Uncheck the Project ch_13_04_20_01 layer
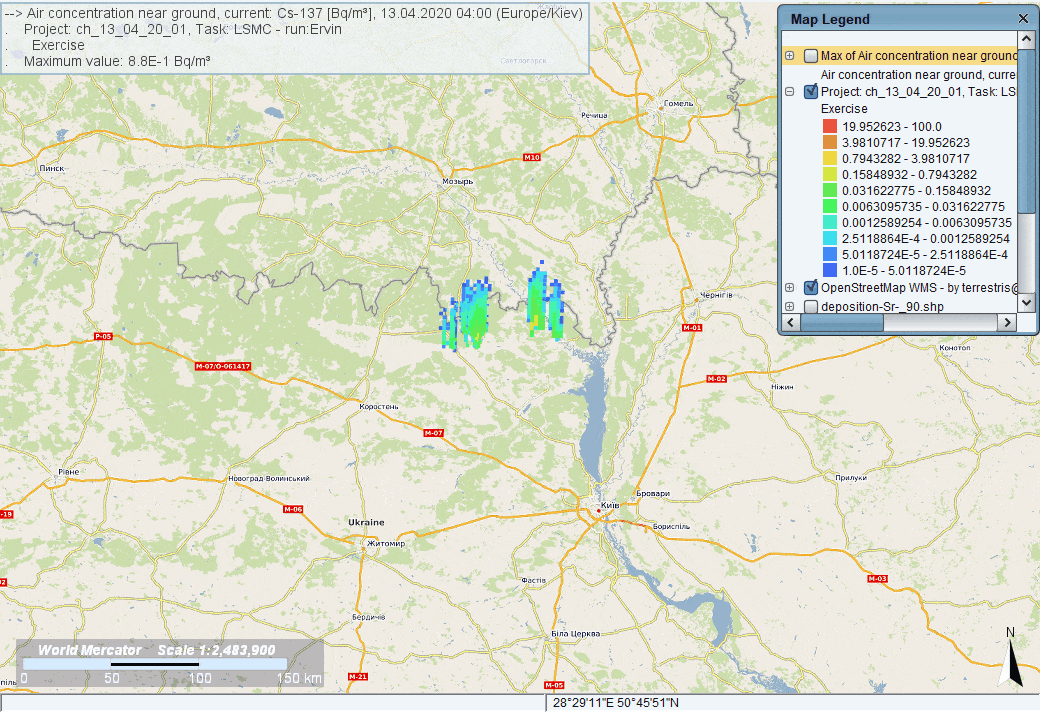This screenshot has height=712, width=1040. [x=810, y=91]
